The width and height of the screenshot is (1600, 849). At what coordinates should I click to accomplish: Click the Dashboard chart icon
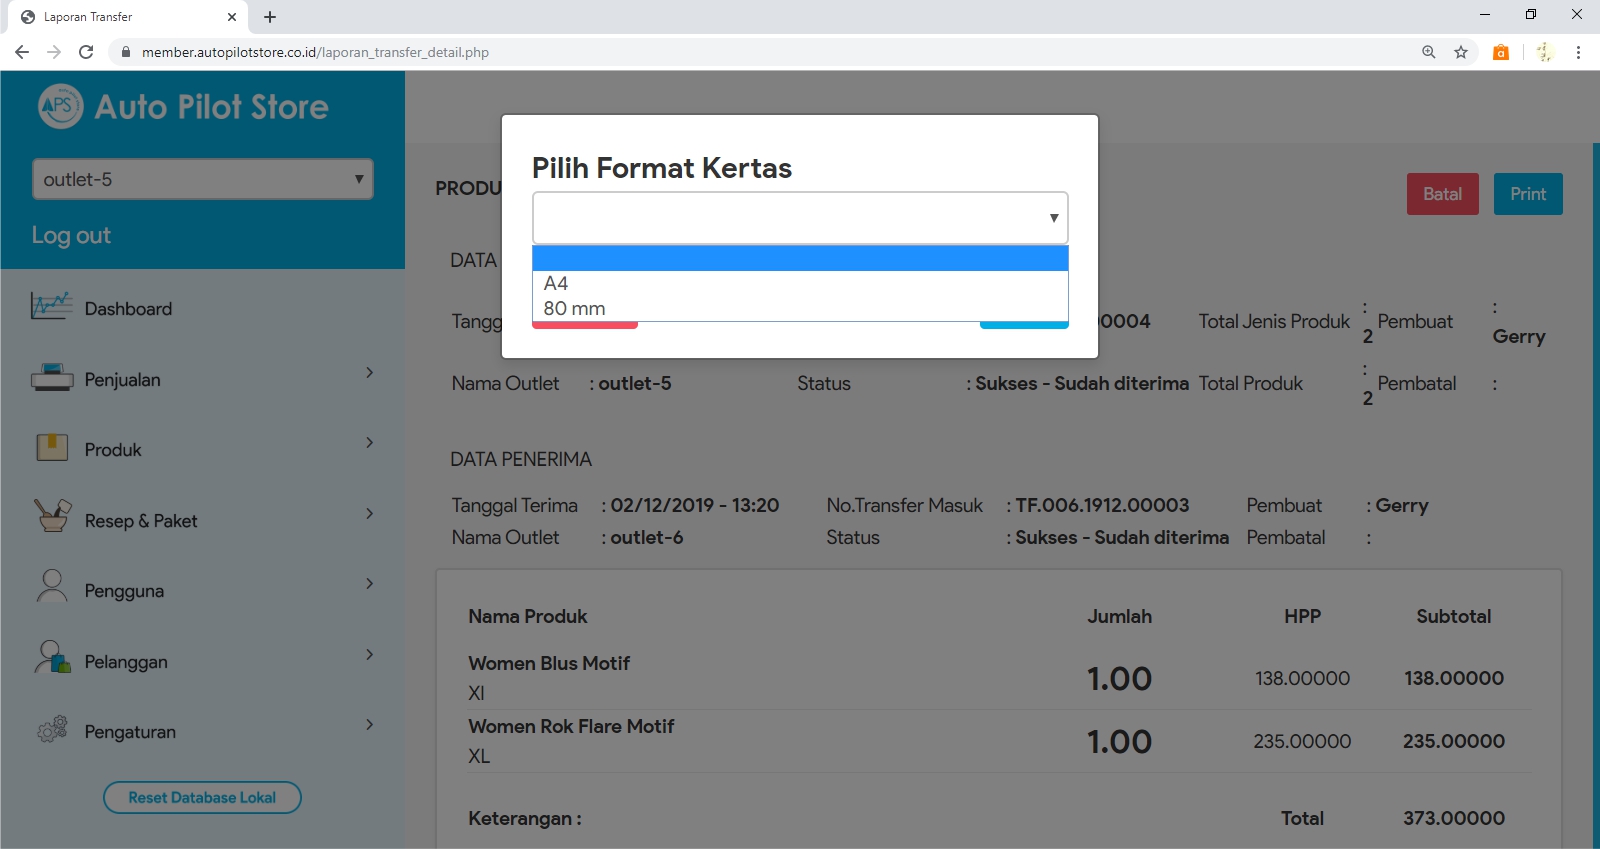51,306
